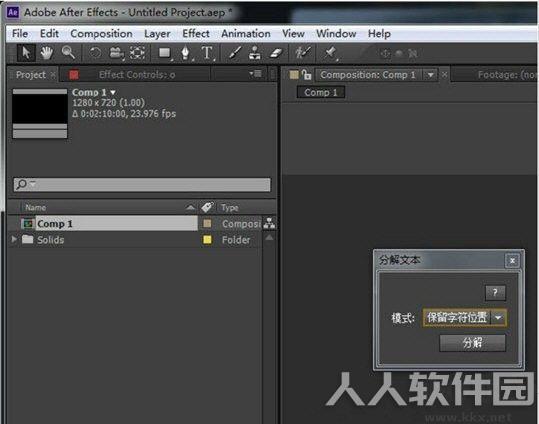Switch to the Effect Controls tab
Viewport: 539px width, 424px height.
[137, 75]
